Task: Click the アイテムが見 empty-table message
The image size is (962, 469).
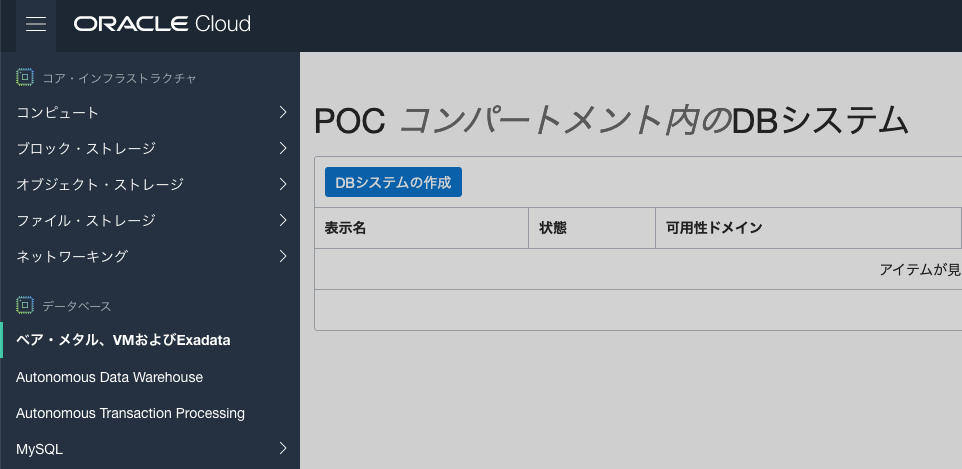Action: click(x=920, y=269)
